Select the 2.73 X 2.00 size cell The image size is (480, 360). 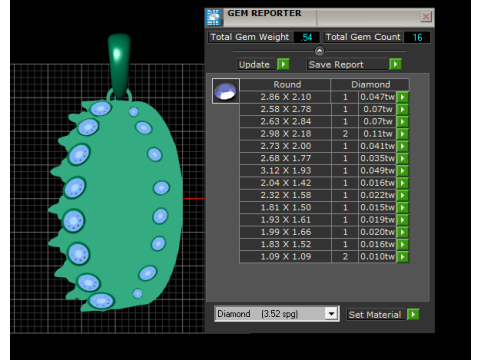tap(285, 146)
